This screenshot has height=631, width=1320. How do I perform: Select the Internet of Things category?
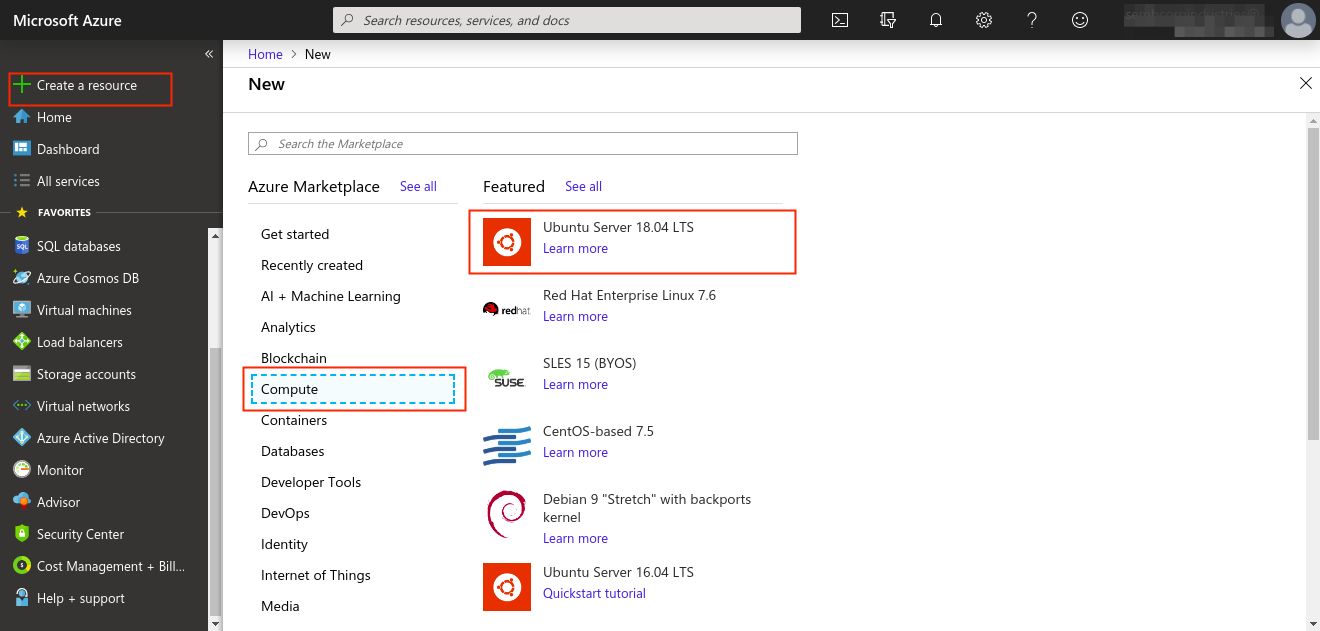(x=316, y=575)
